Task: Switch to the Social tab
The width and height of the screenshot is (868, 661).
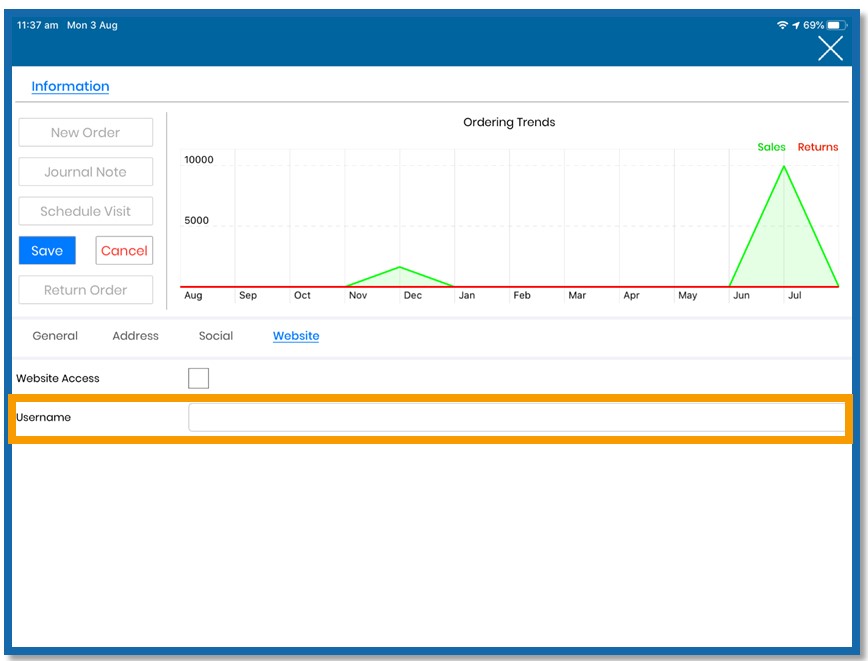Action: (x=216, y=335)
